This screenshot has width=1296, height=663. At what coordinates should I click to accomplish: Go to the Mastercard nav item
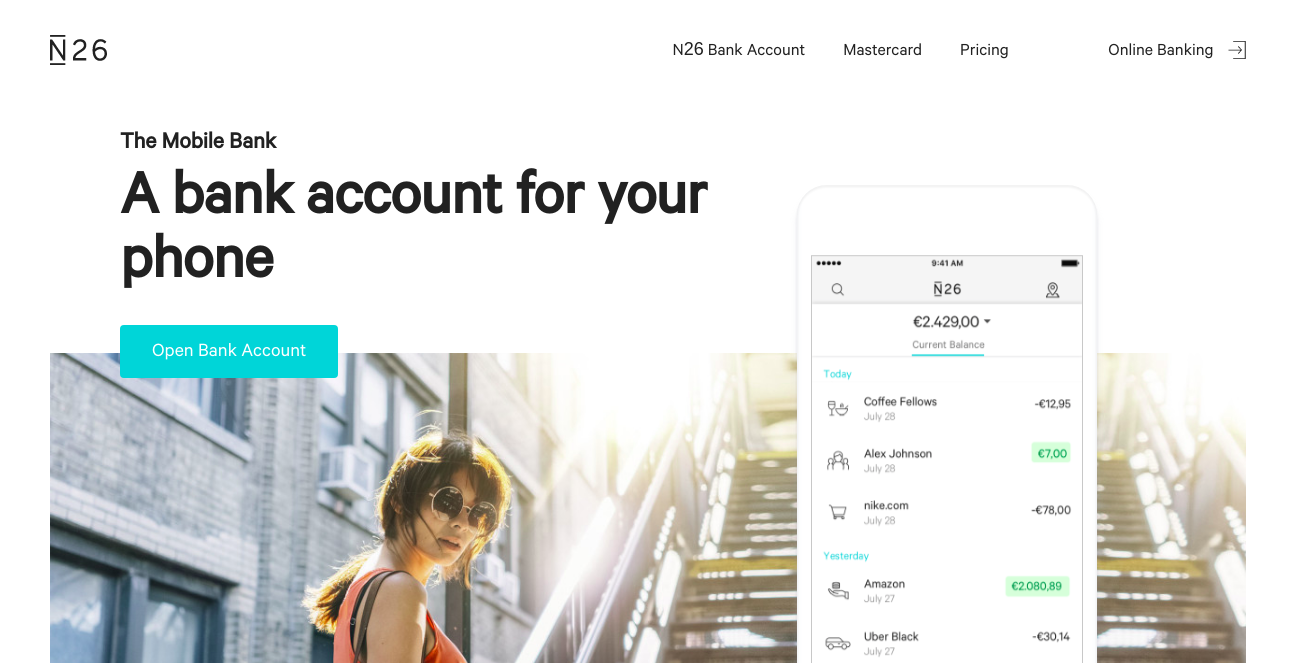coord(882,50)
